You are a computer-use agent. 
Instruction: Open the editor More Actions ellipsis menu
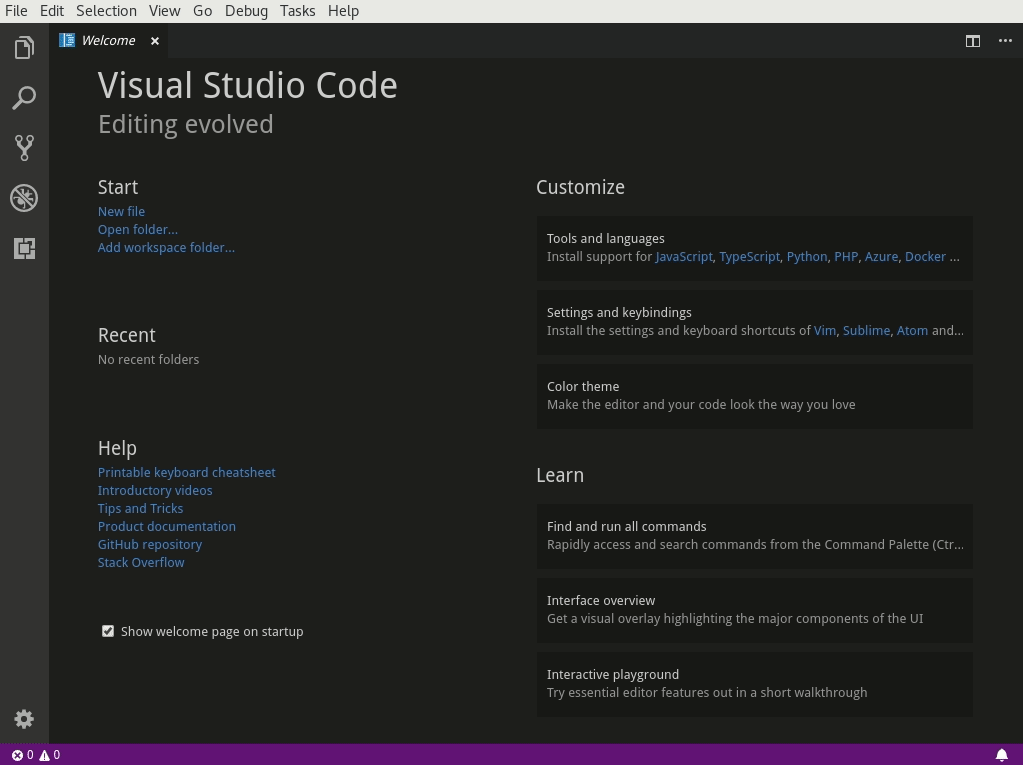click(1005, 41)
